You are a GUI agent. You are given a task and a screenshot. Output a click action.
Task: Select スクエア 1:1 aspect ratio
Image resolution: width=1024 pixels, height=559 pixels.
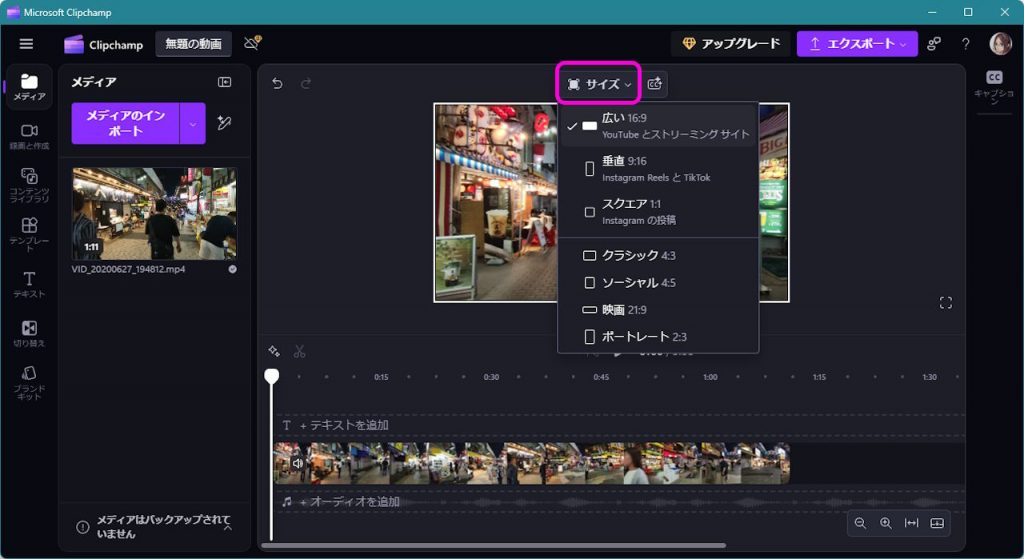click(x=658, y=212)
